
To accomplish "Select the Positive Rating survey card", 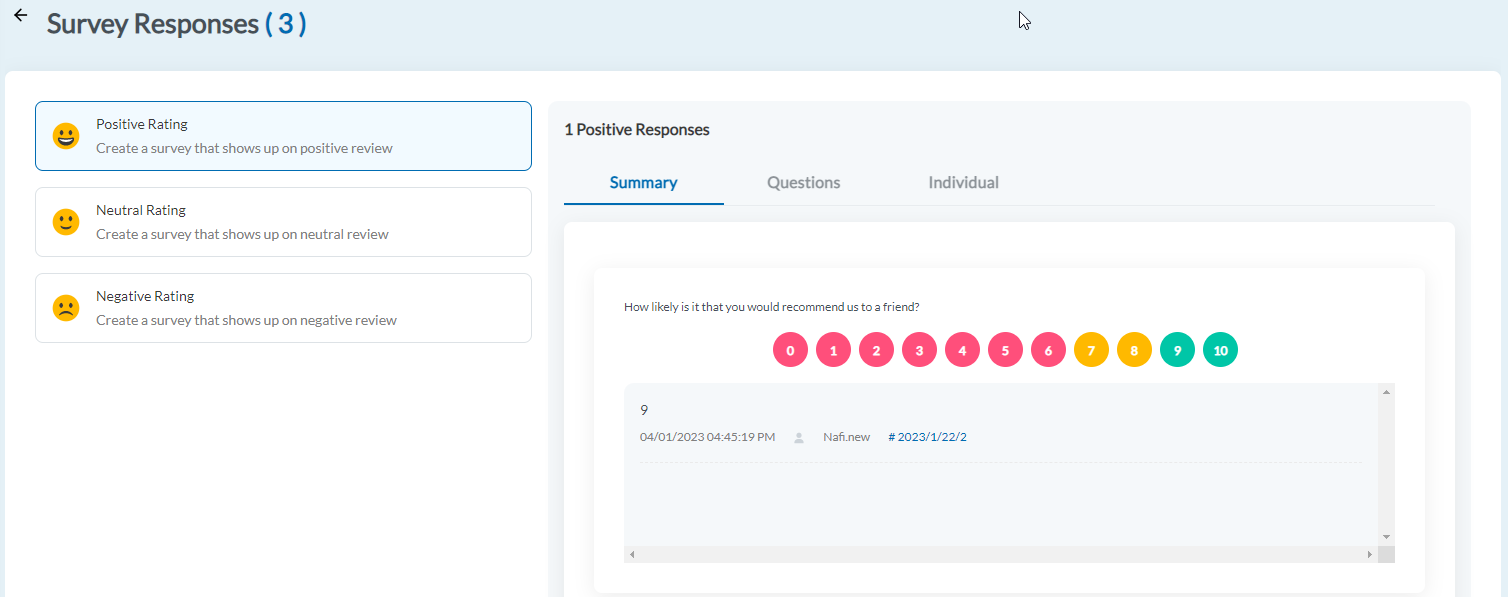I will (283, 136).
